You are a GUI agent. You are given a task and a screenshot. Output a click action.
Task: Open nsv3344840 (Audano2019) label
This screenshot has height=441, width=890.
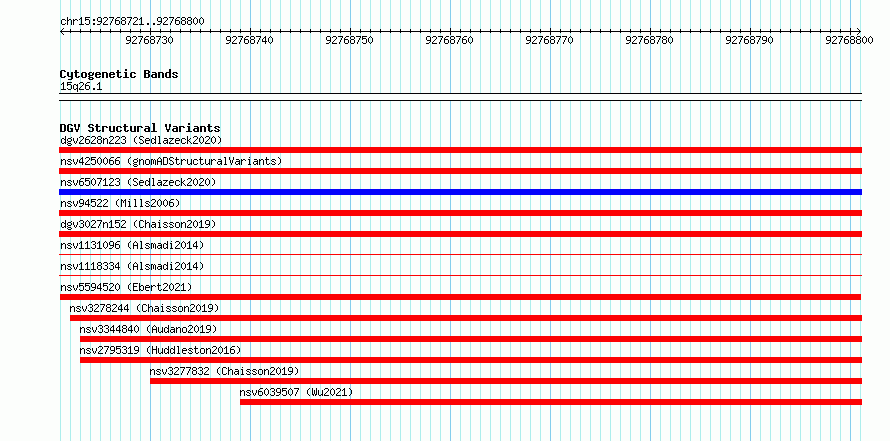coord(148,329)
